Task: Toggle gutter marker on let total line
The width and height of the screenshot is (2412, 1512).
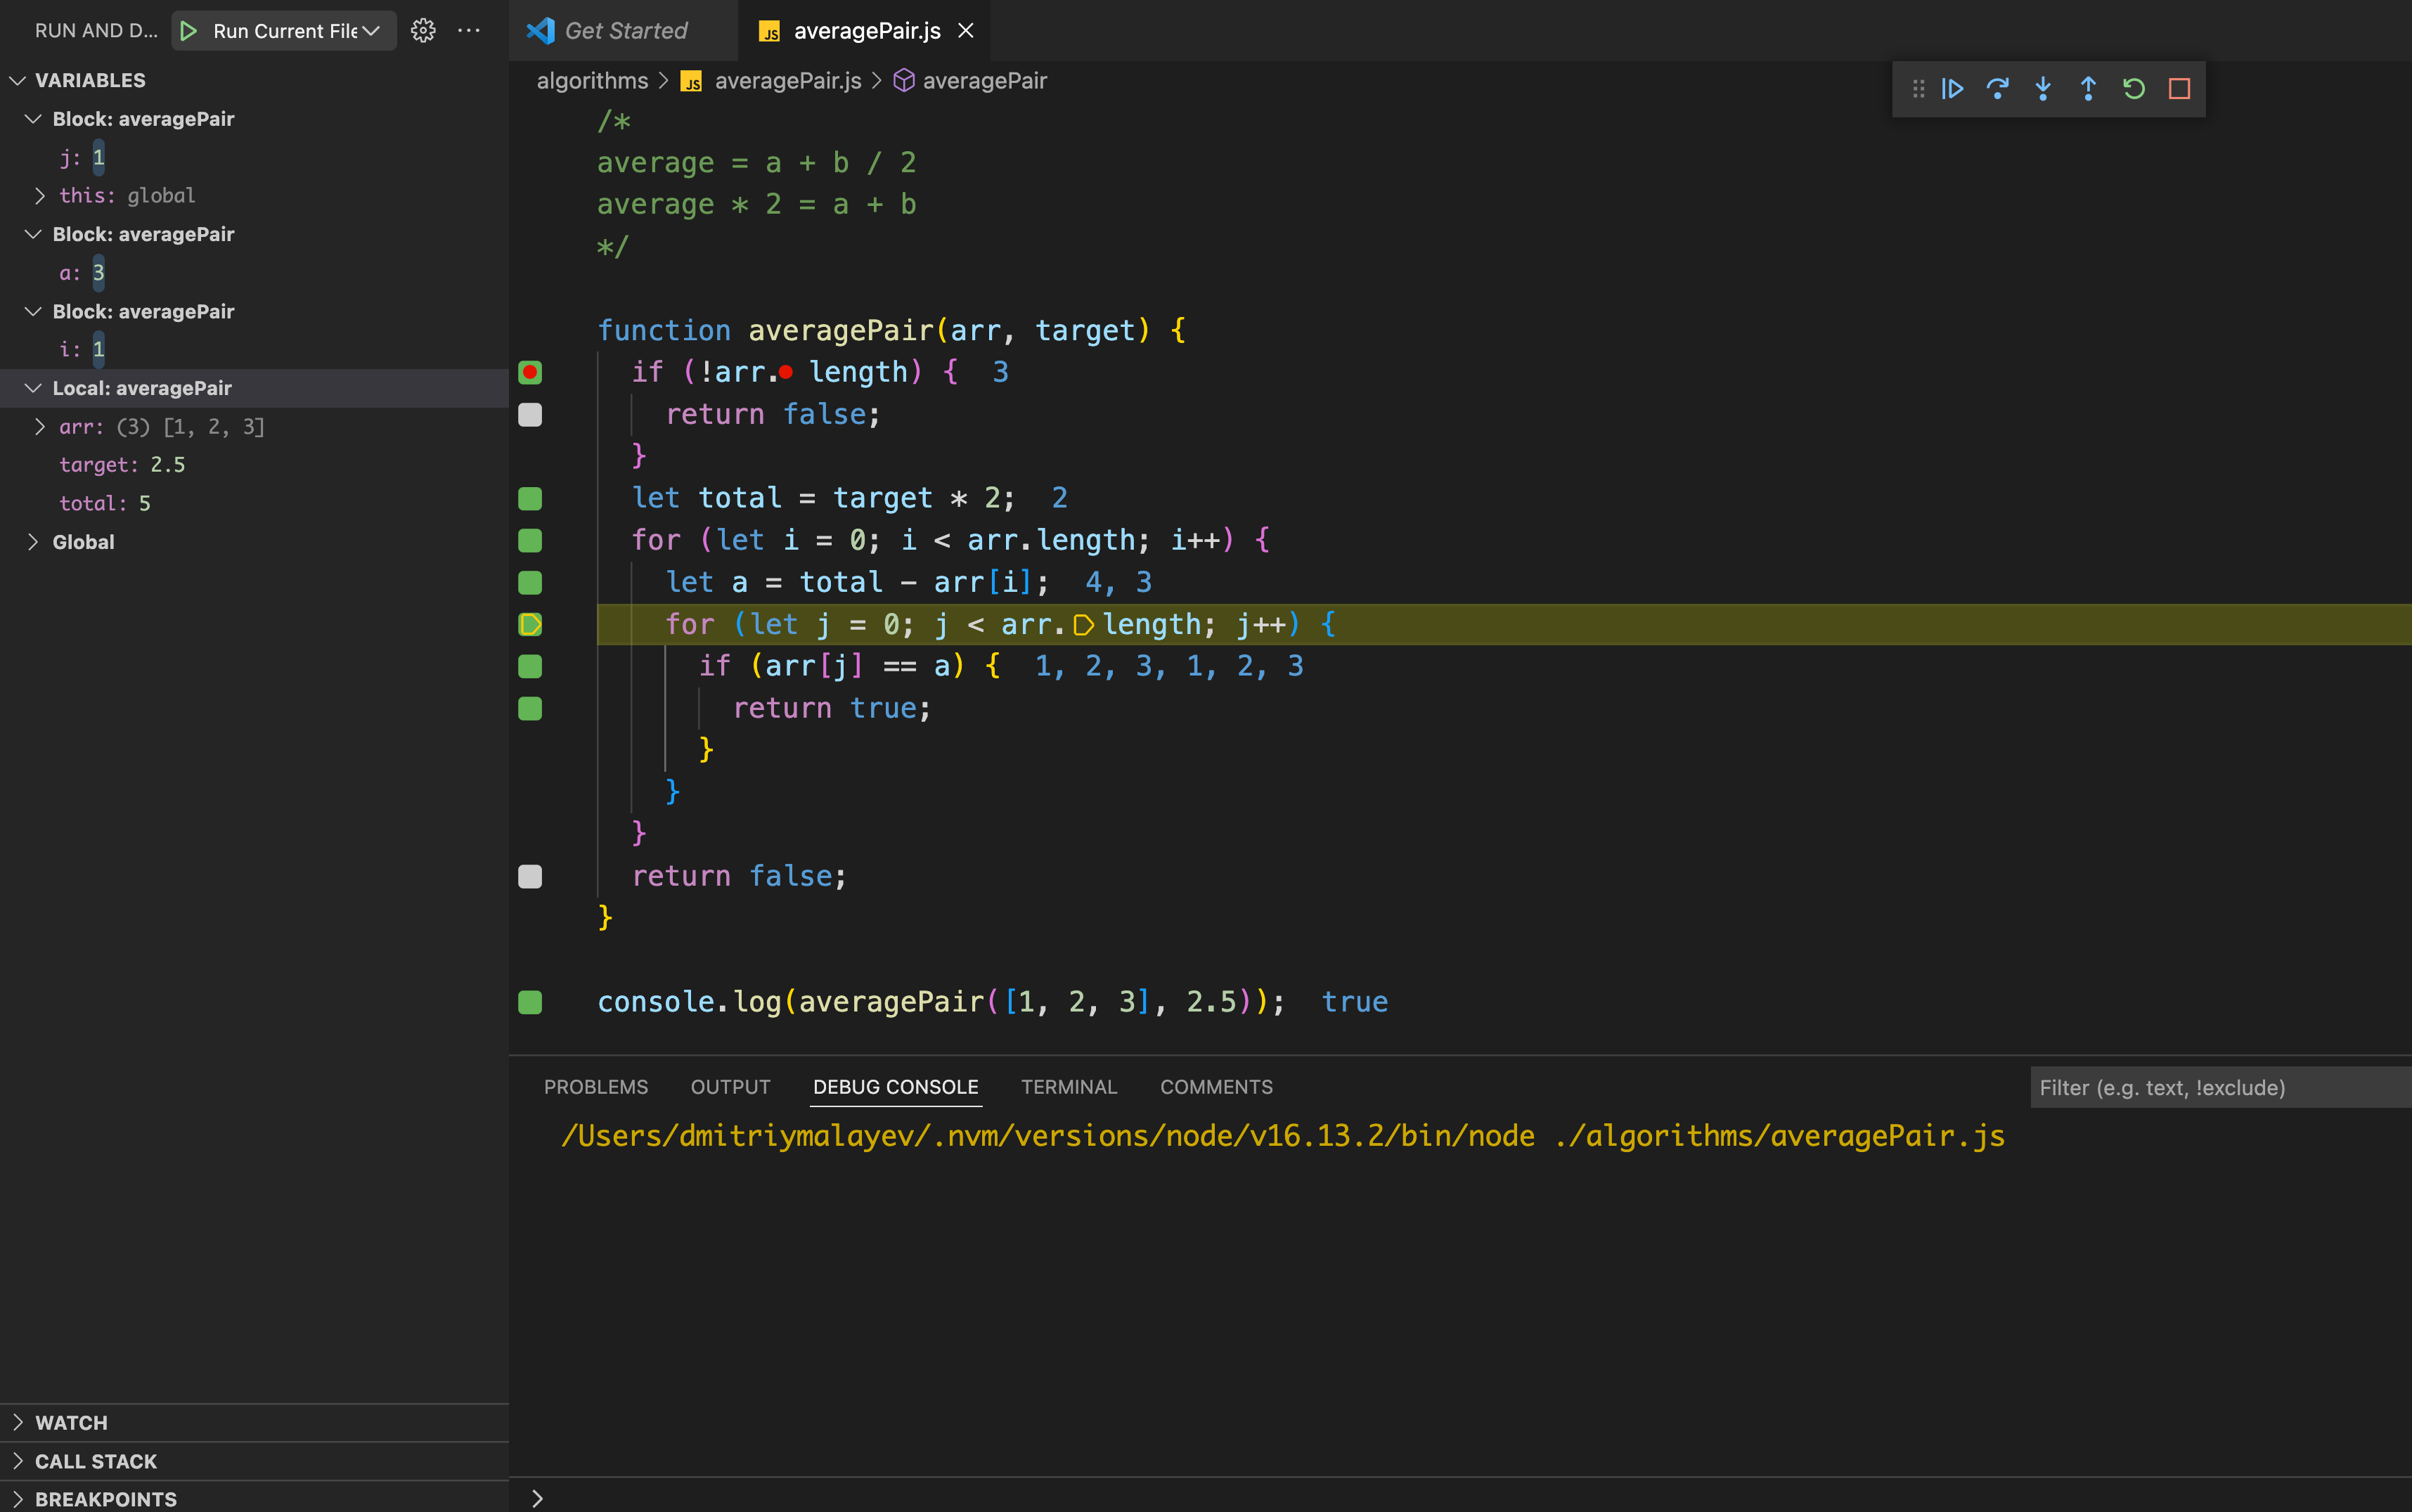Action: [530, 499]
